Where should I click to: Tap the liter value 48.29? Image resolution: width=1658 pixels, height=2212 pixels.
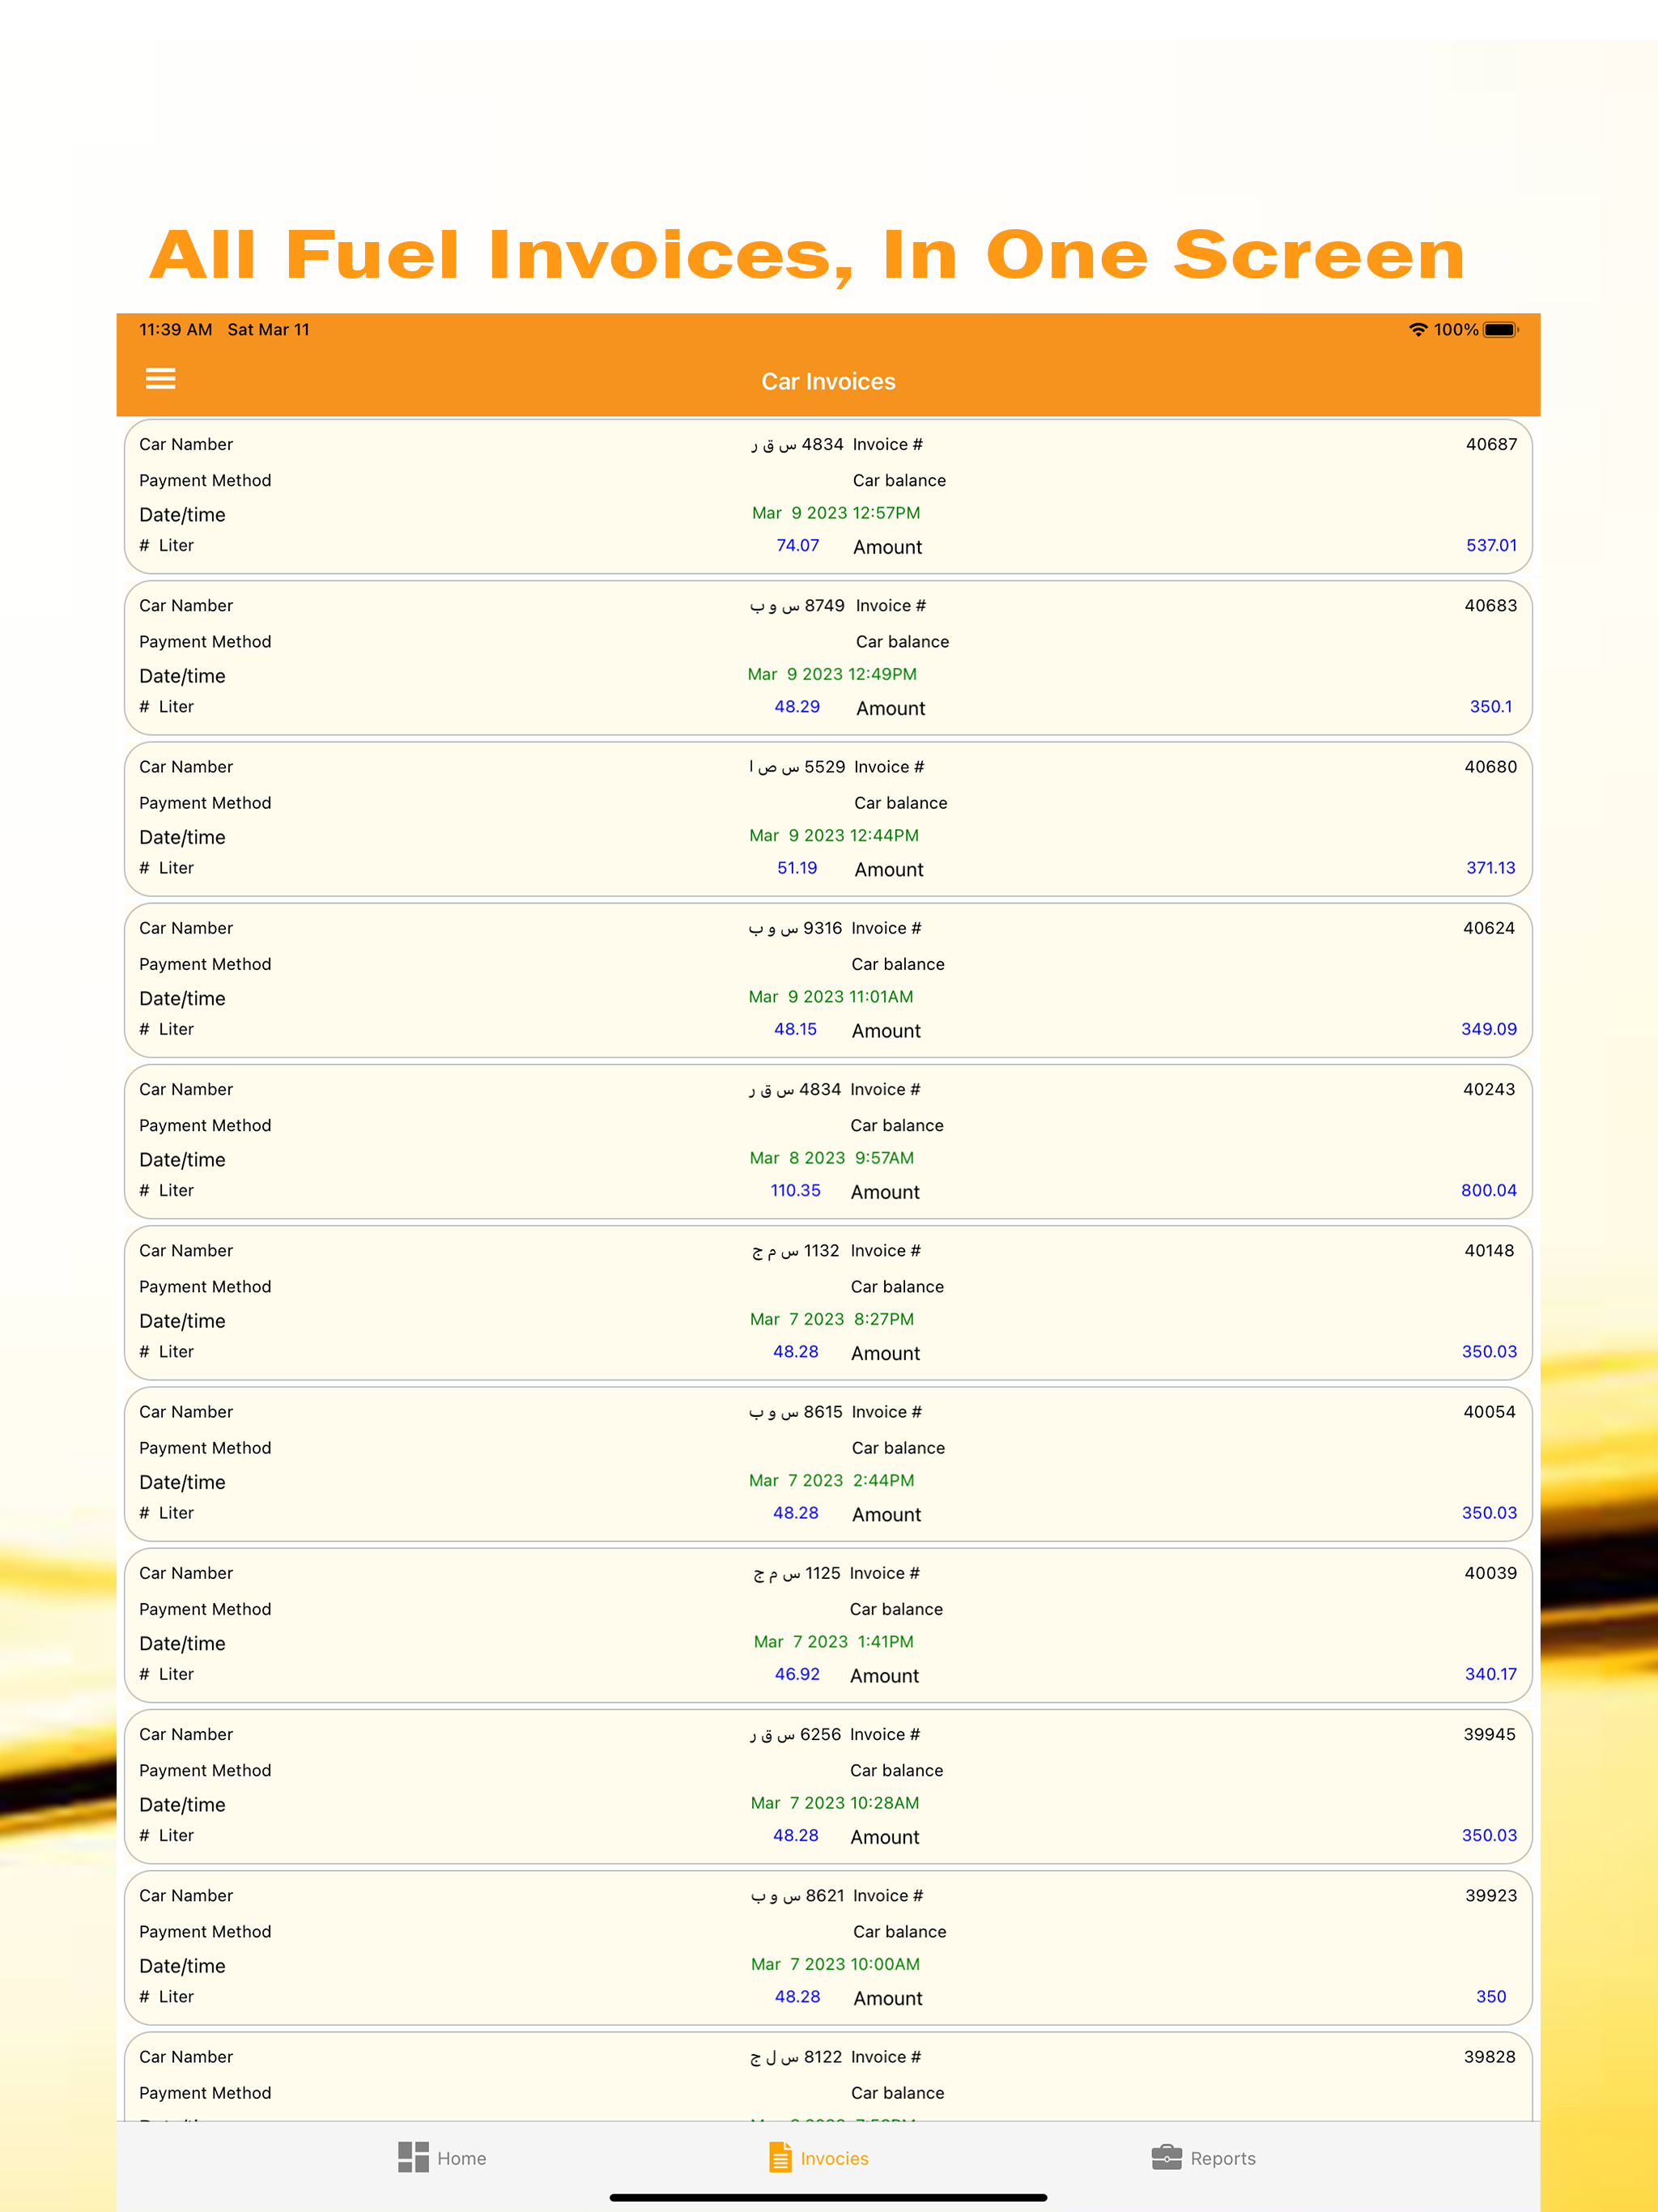pyautogui.click(x=796, y=706)
